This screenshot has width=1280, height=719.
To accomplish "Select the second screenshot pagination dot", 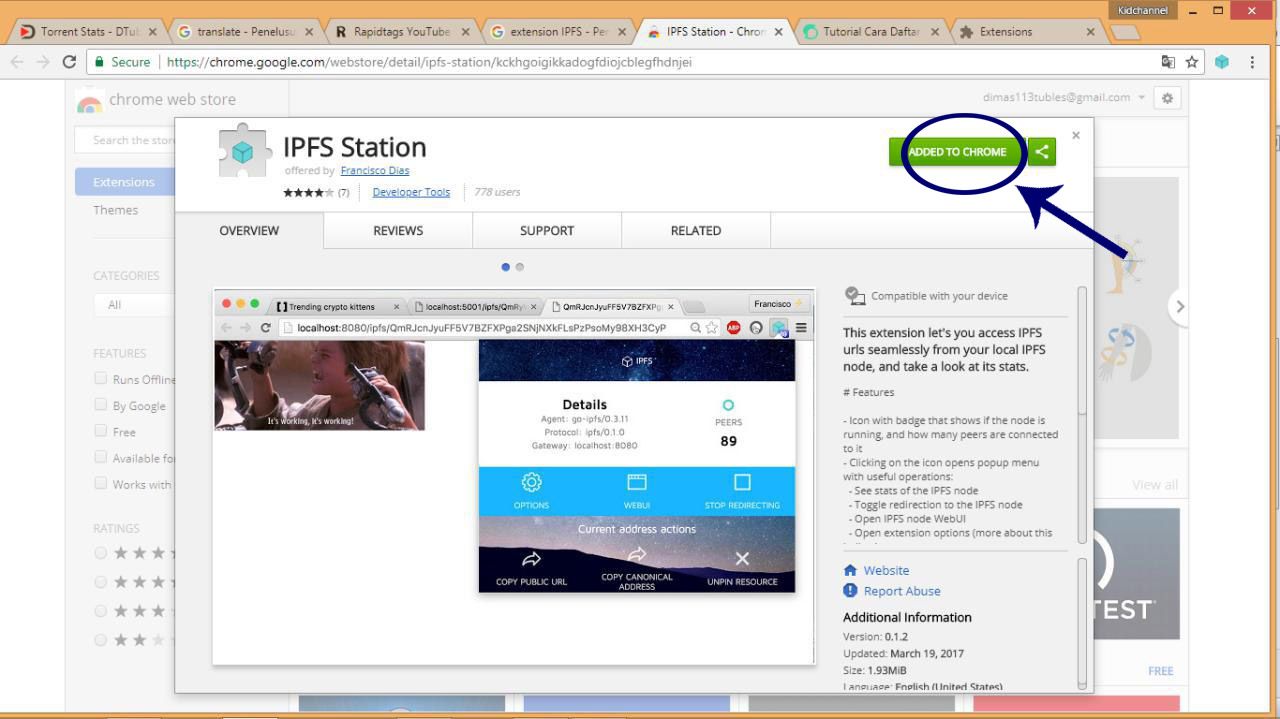I will point(520,267).
